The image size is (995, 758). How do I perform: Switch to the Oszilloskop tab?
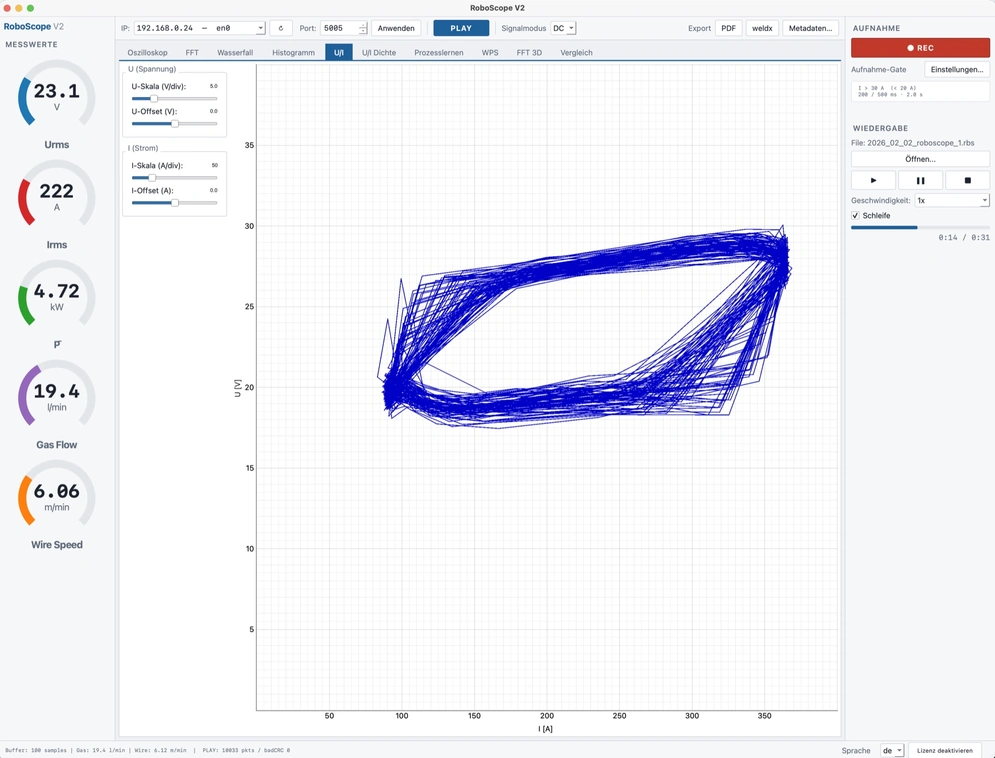tap(147, 53)
